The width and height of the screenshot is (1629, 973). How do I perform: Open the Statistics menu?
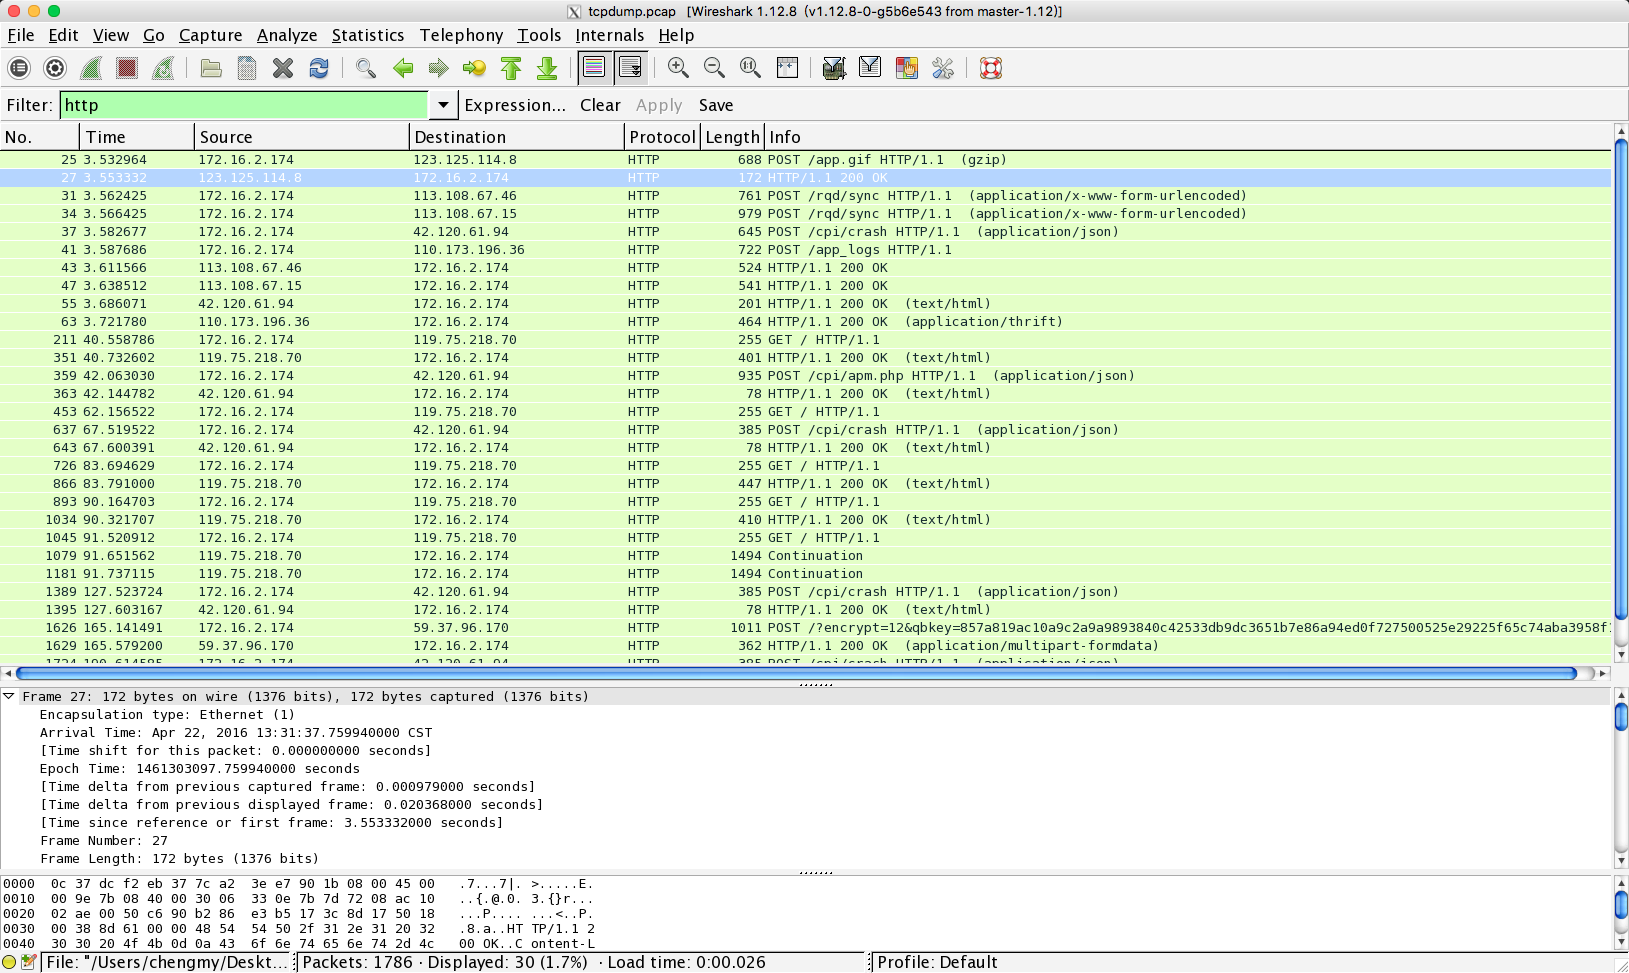click(367, 35)
